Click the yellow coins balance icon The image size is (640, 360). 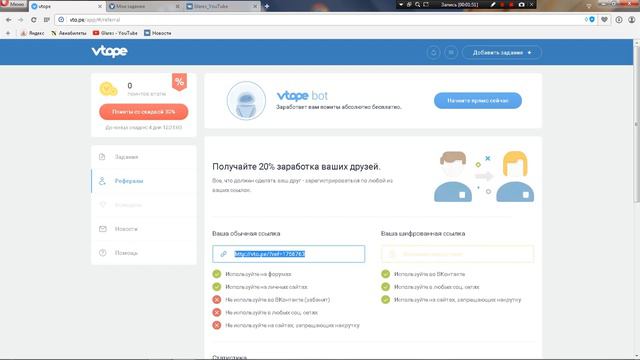tap(108, 89)
